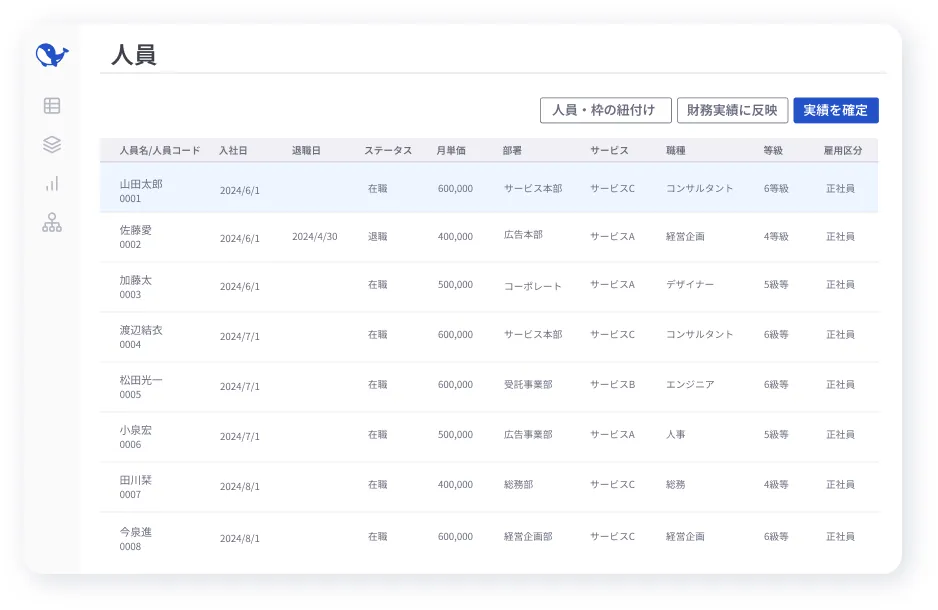Open the table view sidebar icon
The height and width of the screenshot is (610, 938).
coord(52,106)
